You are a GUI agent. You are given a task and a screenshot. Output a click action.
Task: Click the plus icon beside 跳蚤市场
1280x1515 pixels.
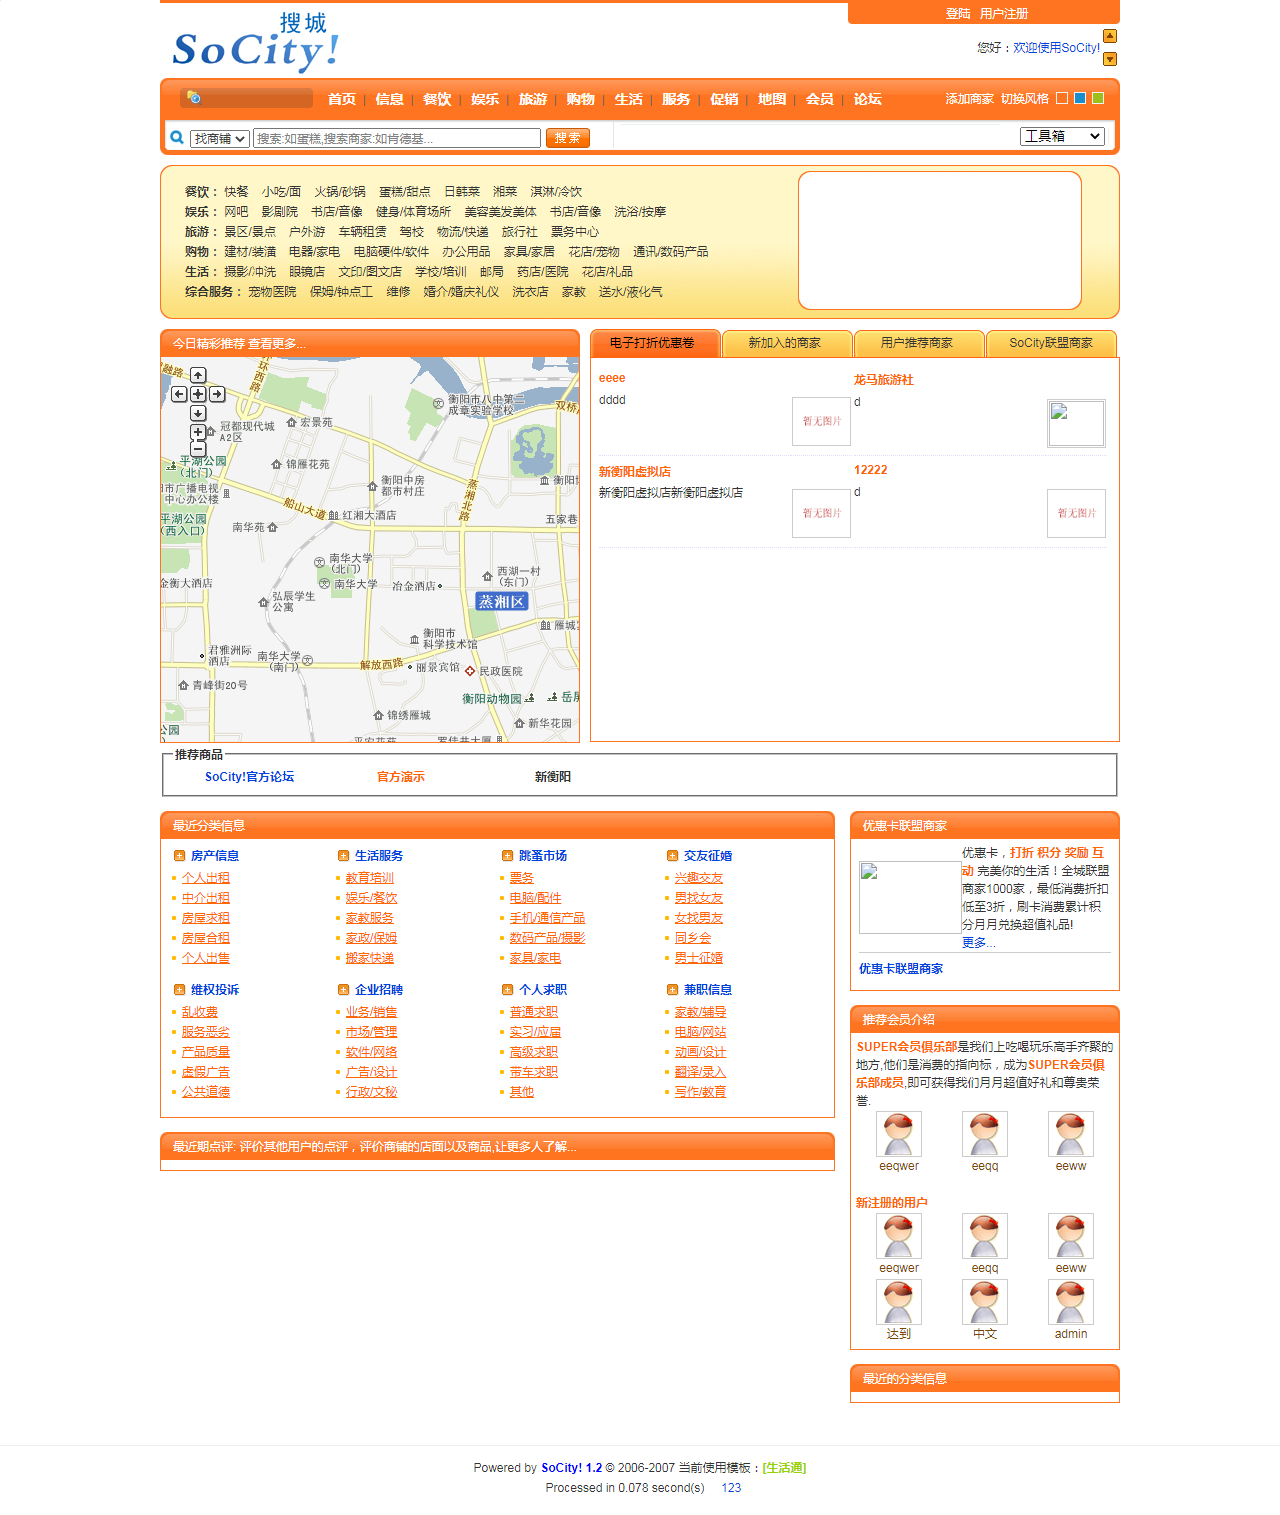[x=507, y=856]
